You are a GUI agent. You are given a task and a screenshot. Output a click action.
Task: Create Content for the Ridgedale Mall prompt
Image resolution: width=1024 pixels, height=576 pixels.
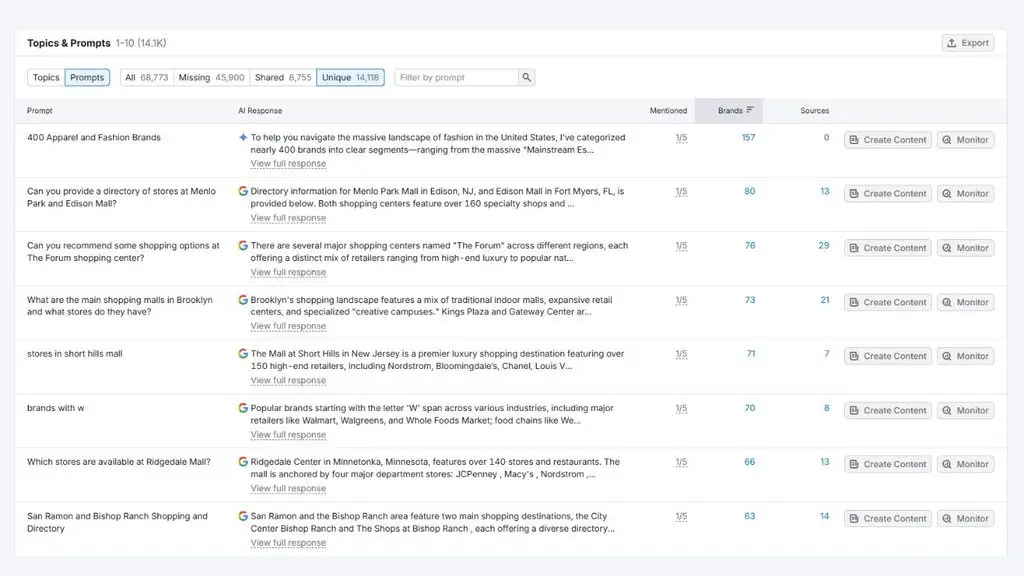coord(888,464)
